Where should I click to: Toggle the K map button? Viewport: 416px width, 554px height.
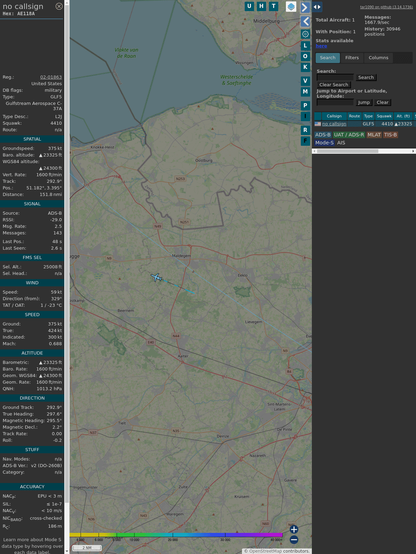click(305, 67)
